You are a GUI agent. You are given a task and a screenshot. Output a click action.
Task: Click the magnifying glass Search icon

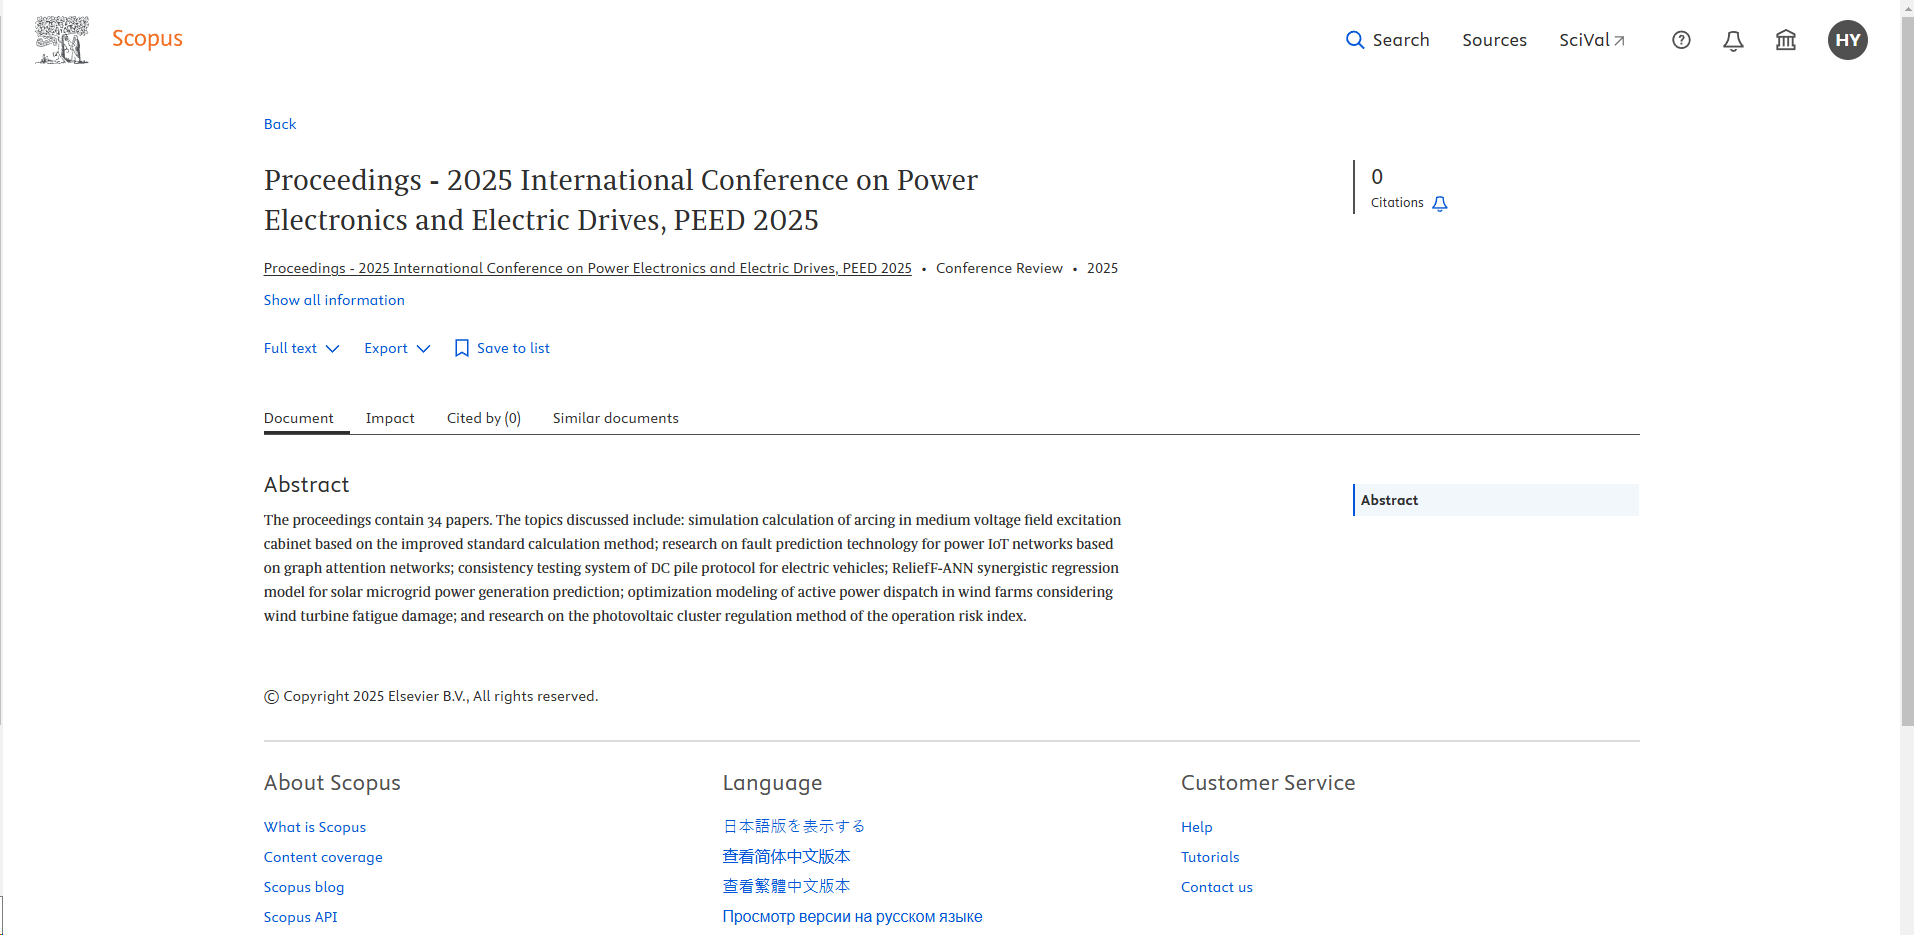pyautogui.click(x=1355, y=40)
